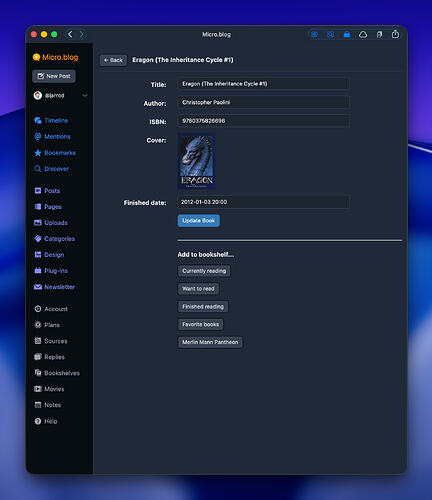
Task: Open Notes in the sidebar
Action: click(48, 405)
